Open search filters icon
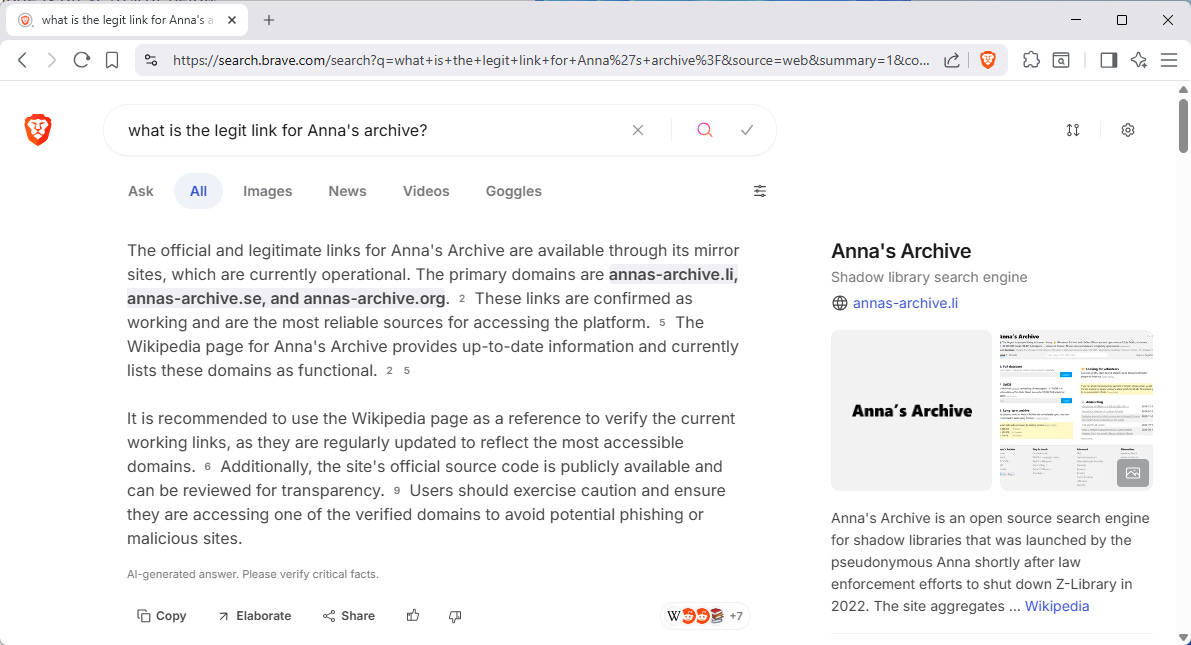 click(x=760, y=191)
